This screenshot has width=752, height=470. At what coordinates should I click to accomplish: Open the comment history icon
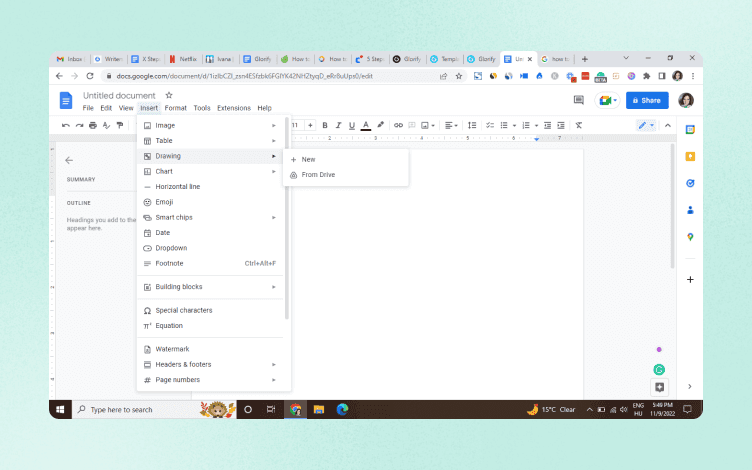[579, 100]
